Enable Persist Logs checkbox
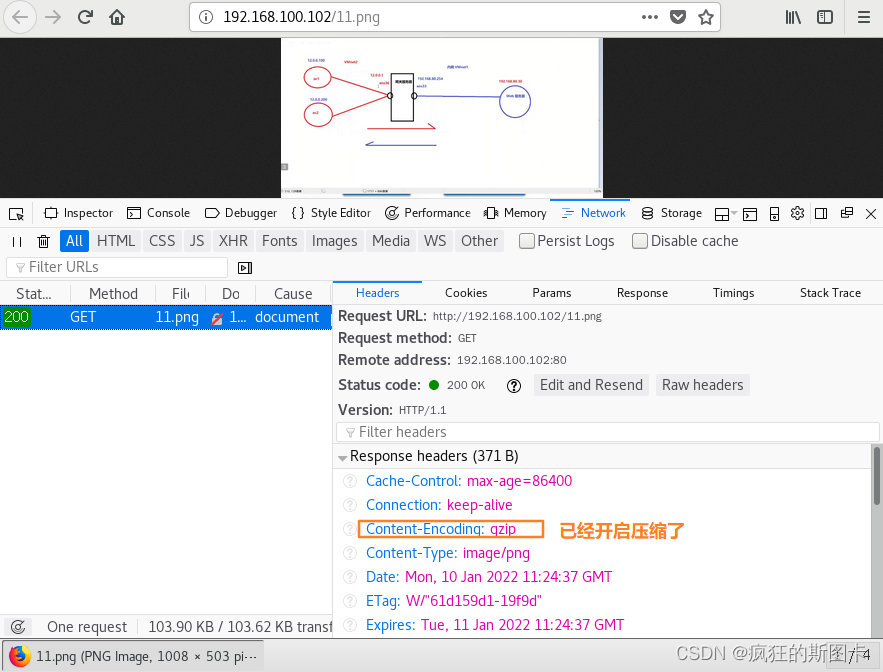883x672 pixels. point(527,241)
